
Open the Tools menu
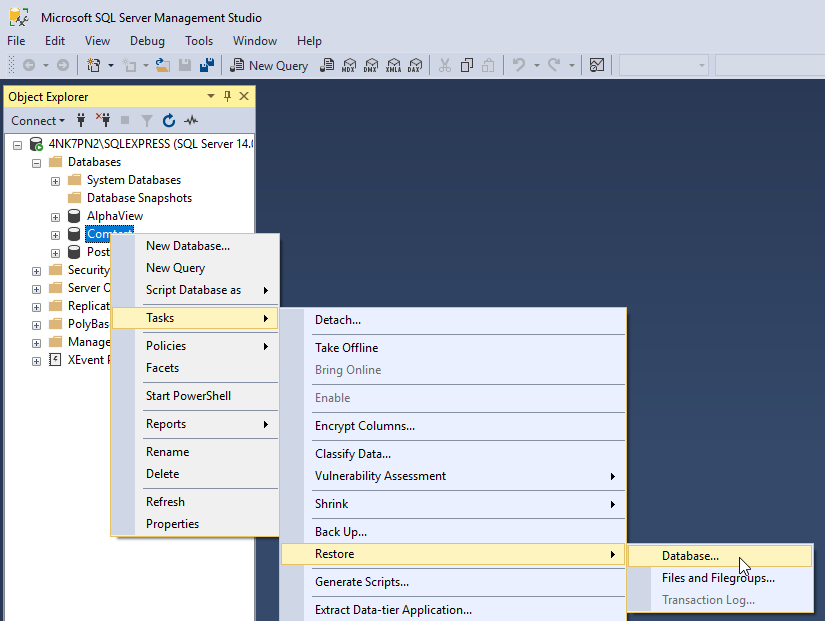[199, 41]
